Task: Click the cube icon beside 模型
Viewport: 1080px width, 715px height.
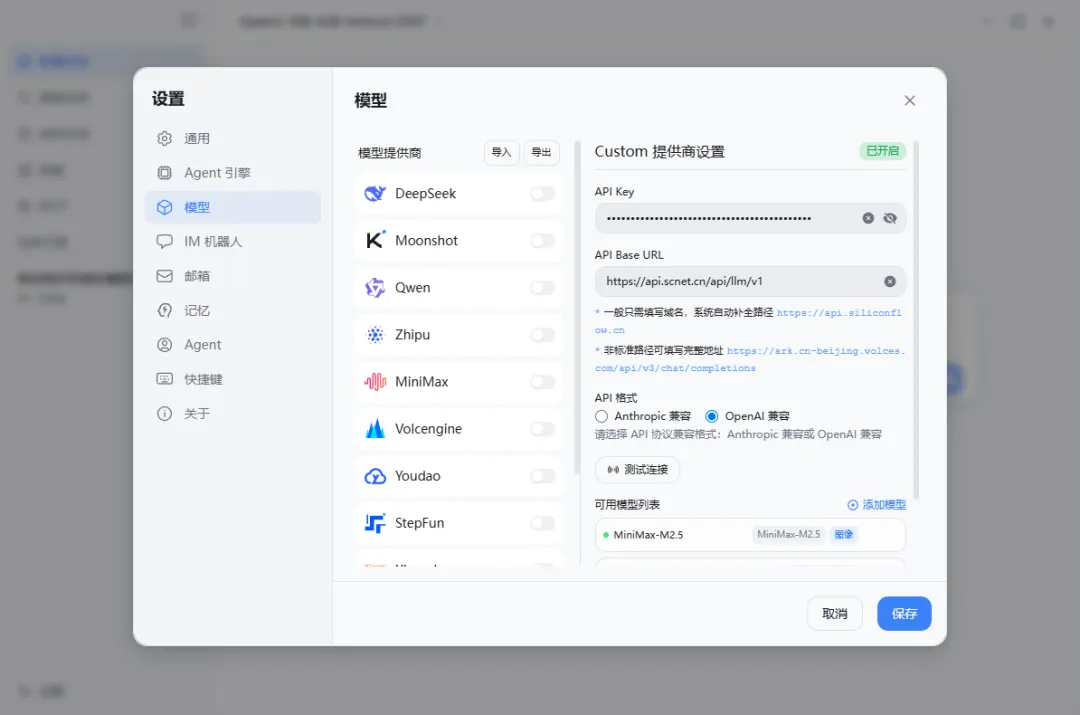Action: (165, 207)
